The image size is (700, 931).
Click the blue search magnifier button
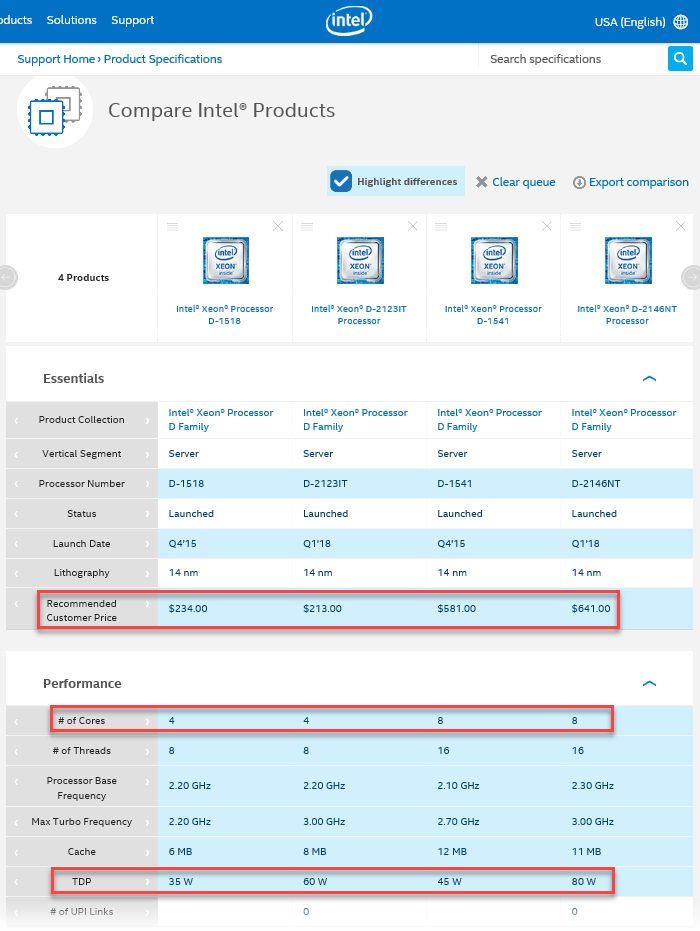point(680,59)
